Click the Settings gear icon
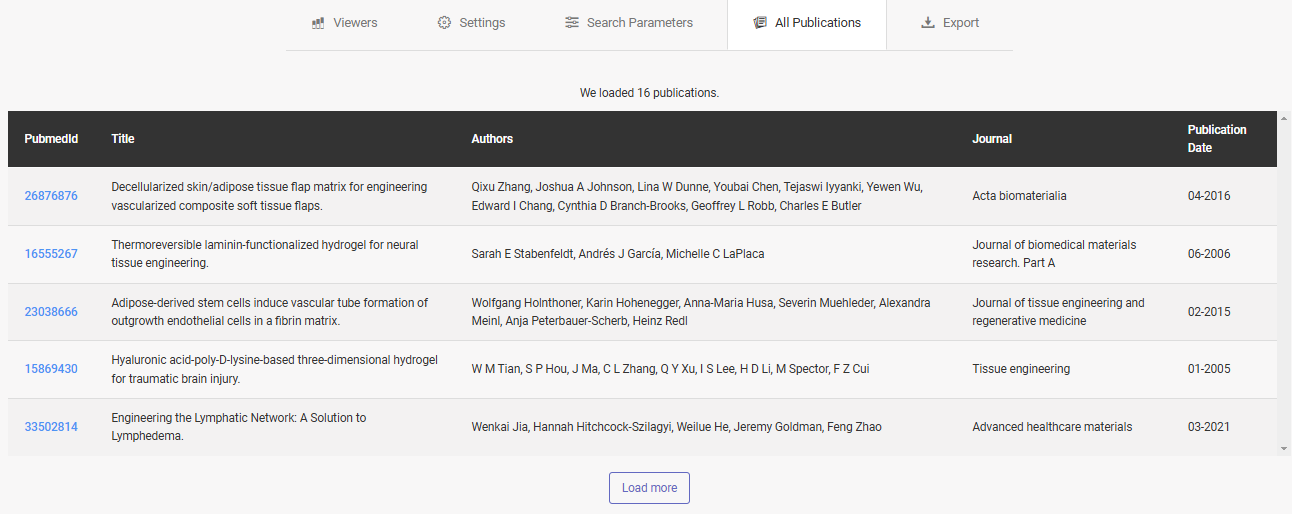Screen dimensions: 1292x514 pyautogui.click(x=444, y=23)
